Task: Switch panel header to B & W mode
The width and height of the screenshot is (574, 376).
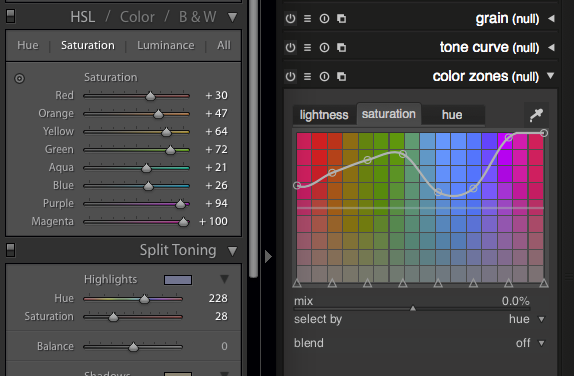Action: tap(198, 17)
